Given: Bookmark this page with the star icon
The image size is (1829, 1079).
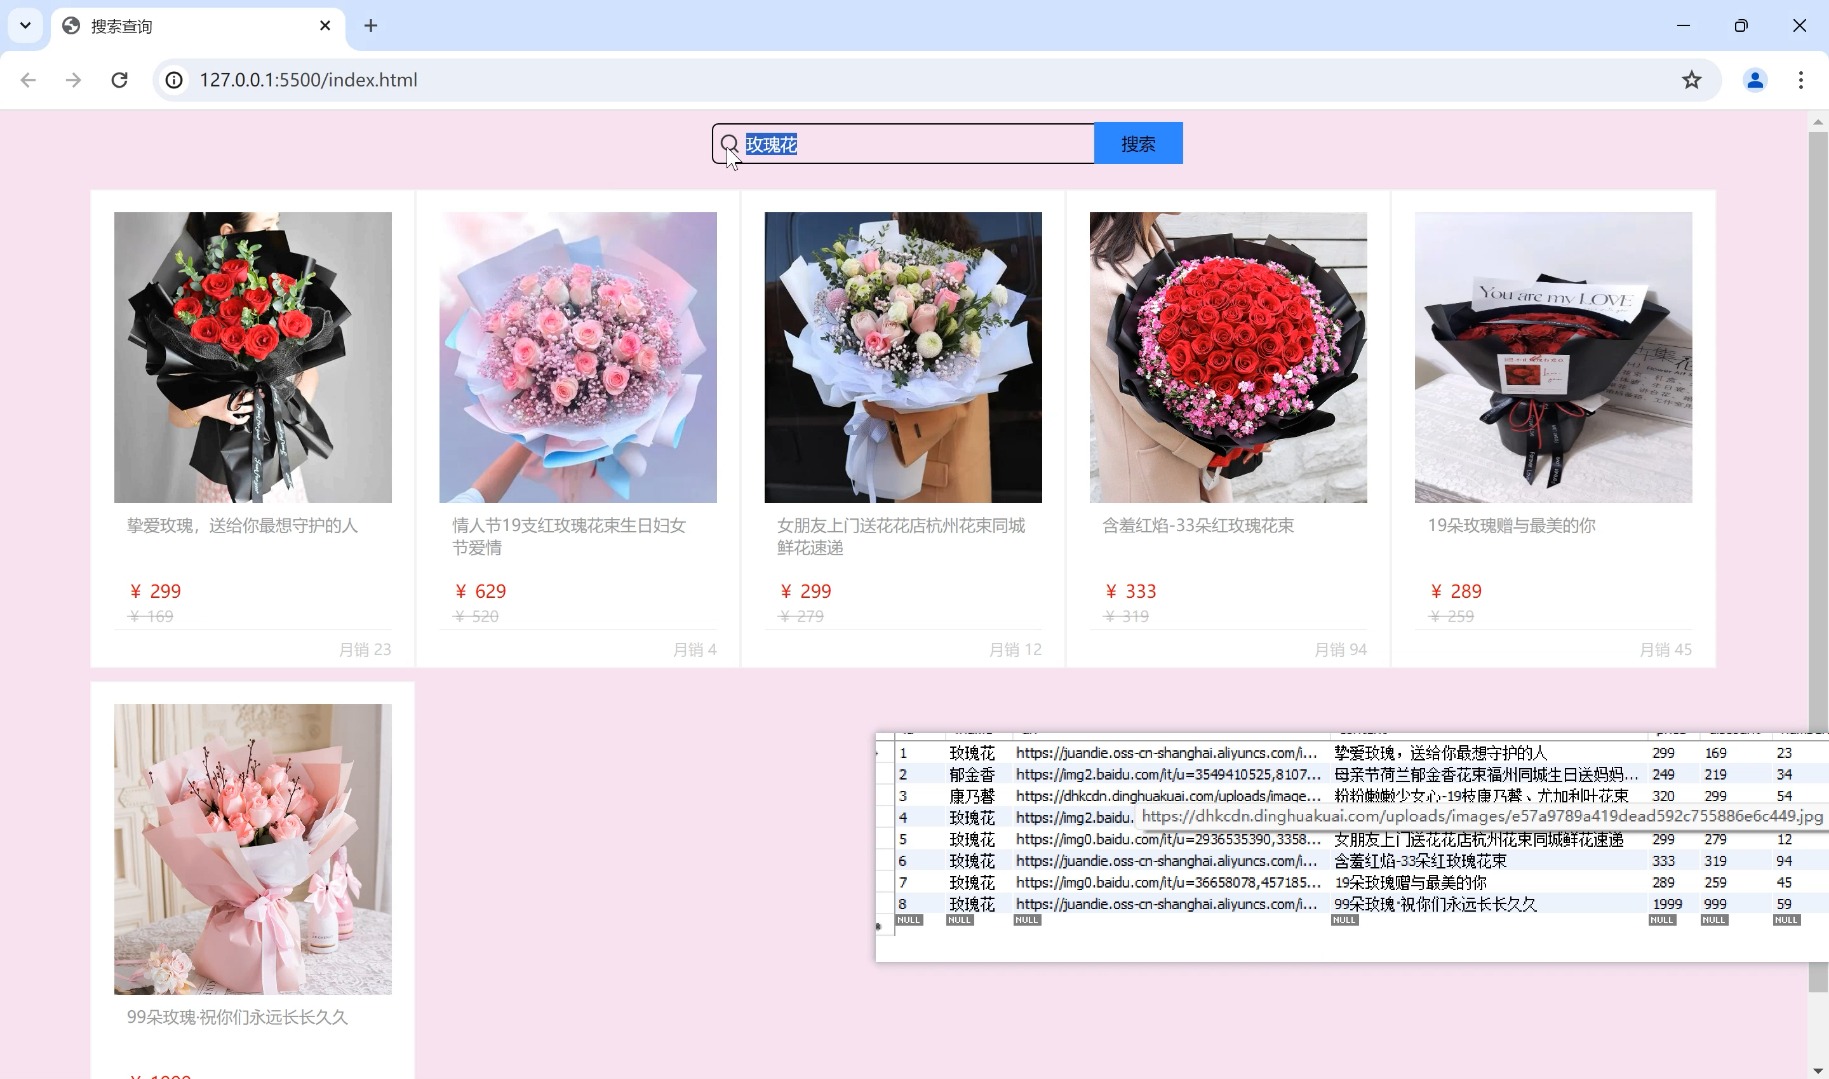Looking at the screenshot, I should click(1691, 80).
